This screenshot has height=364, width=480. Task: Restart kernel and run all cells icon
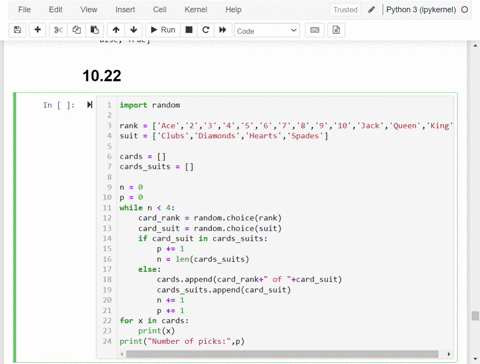pos(223,30)
